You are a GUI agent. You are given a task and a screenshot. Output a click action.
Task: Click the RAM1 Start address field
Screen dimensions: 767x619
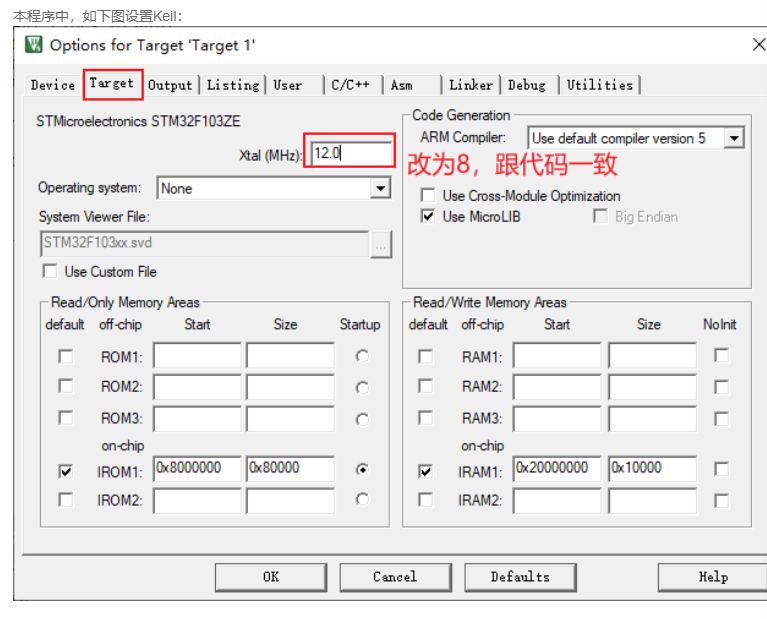click(x=557, y=356)
